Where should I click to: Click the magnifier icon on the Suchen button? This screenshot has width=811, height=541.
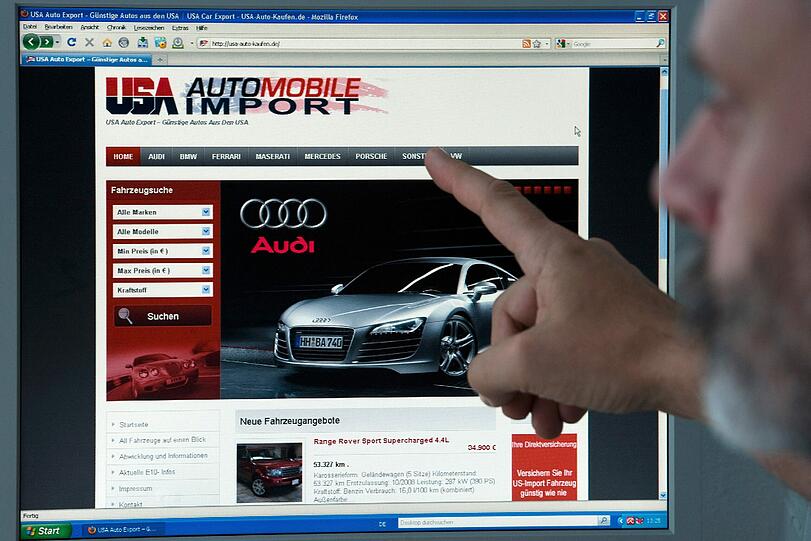click(x=125, y=315)
